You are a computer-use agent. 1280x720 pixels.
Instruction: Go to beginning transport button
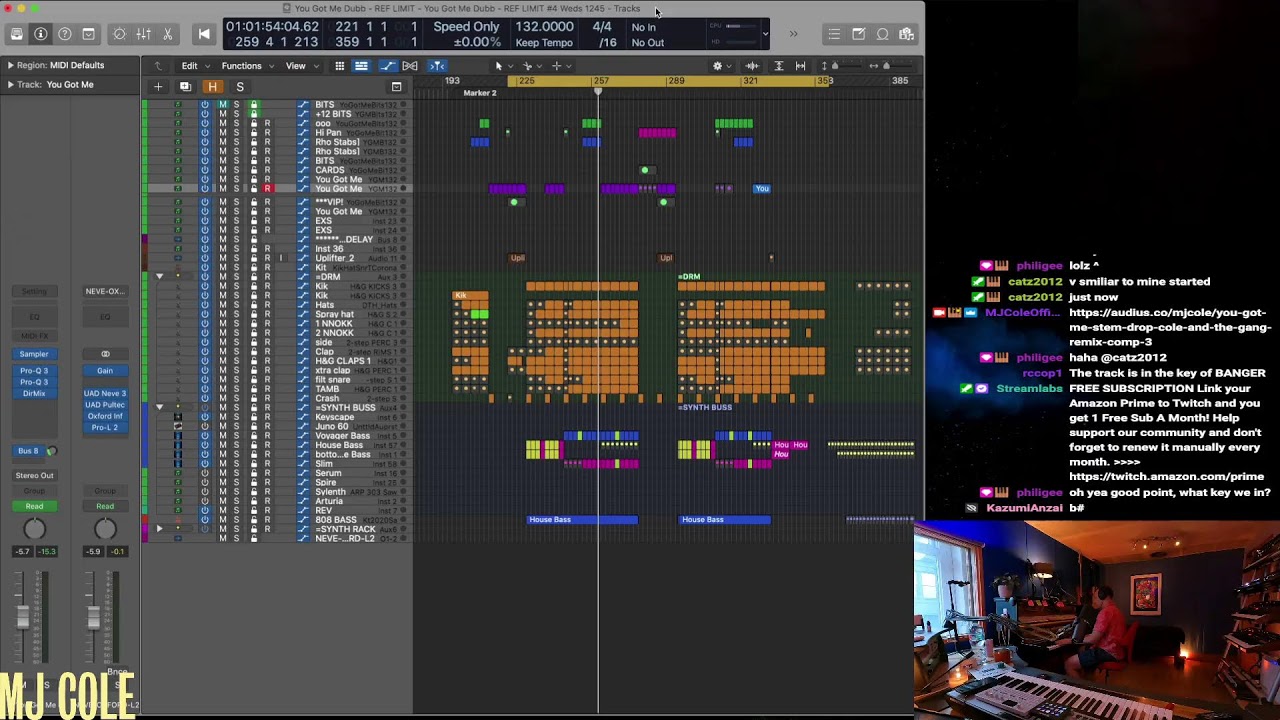[204, 34]
